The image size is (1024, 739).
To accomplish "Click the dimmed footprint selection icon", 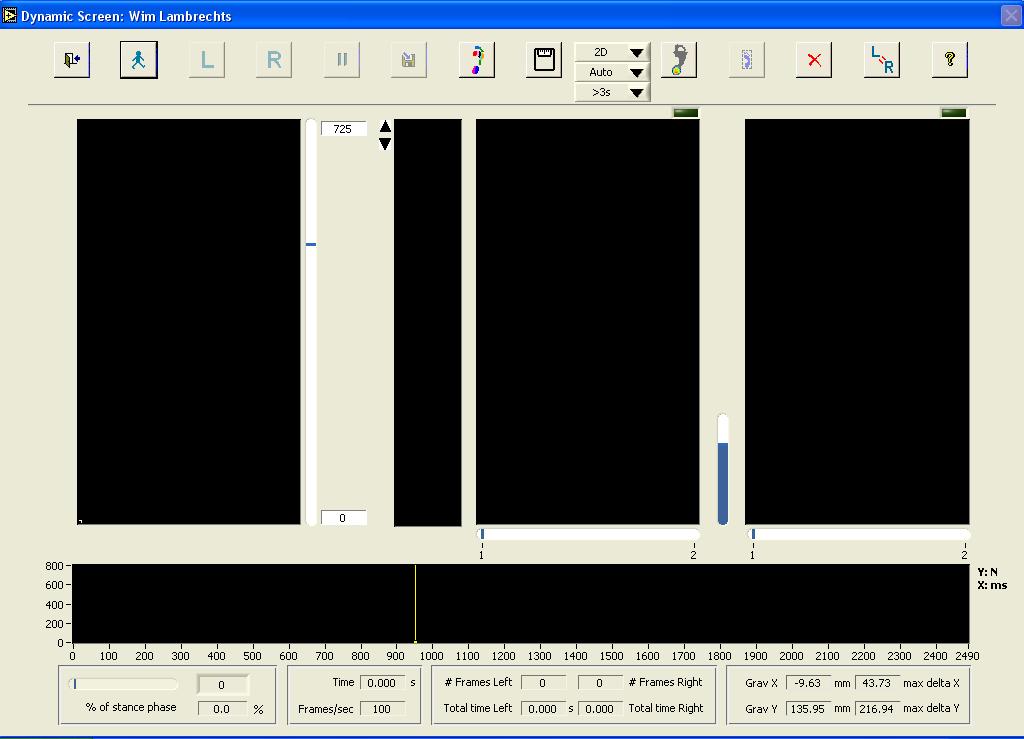I will tap(746, 60).
